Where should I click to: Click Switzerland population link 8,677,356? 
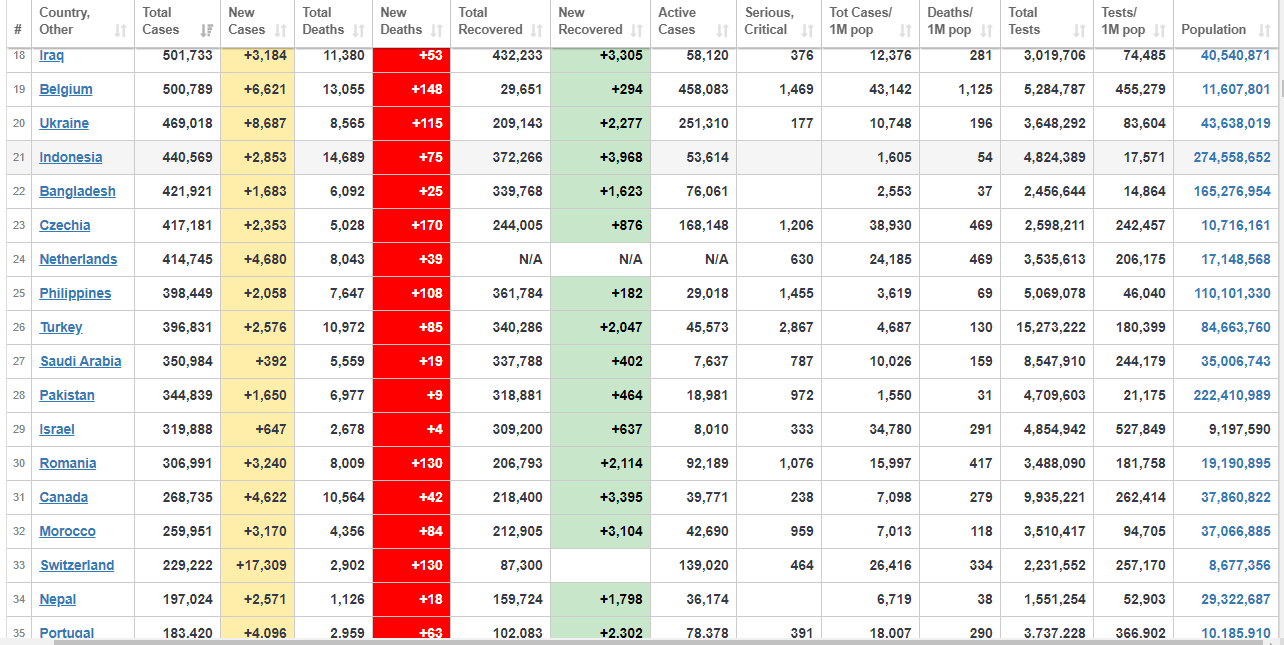(1240, 565)
